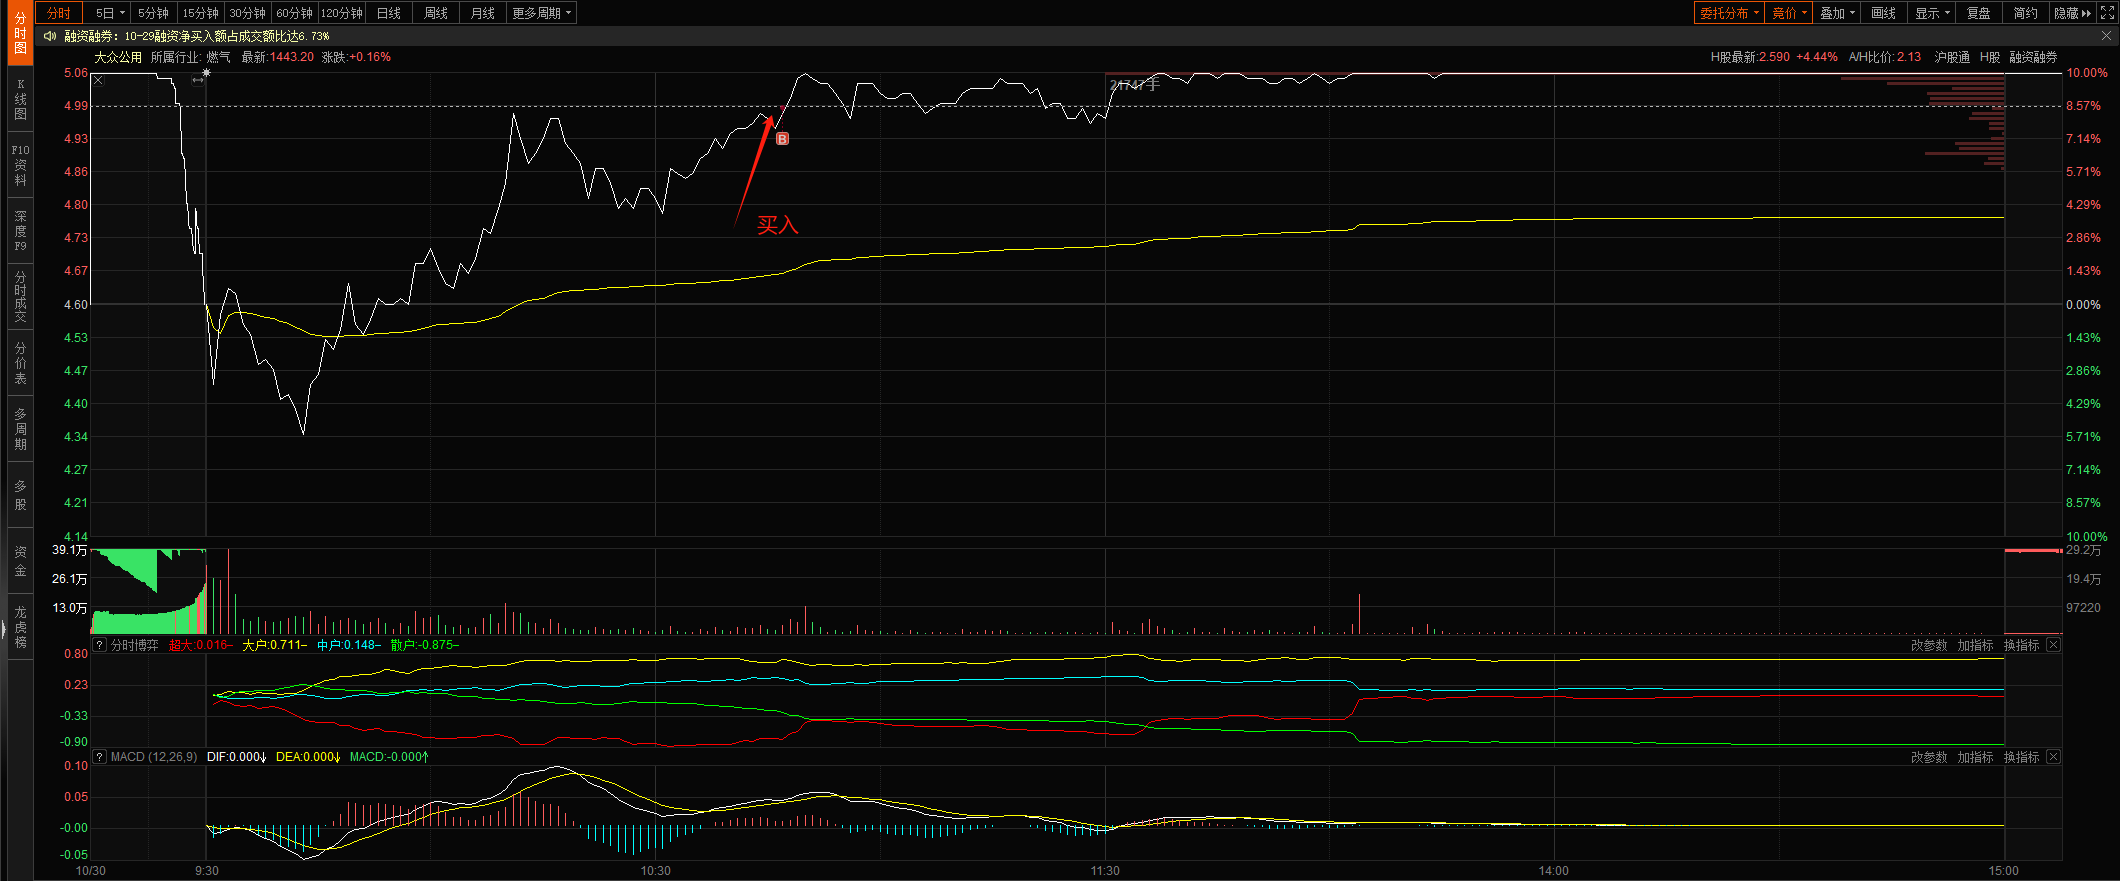Switch to 日线 period
The image size is (2120, 881).
(388, 13)
